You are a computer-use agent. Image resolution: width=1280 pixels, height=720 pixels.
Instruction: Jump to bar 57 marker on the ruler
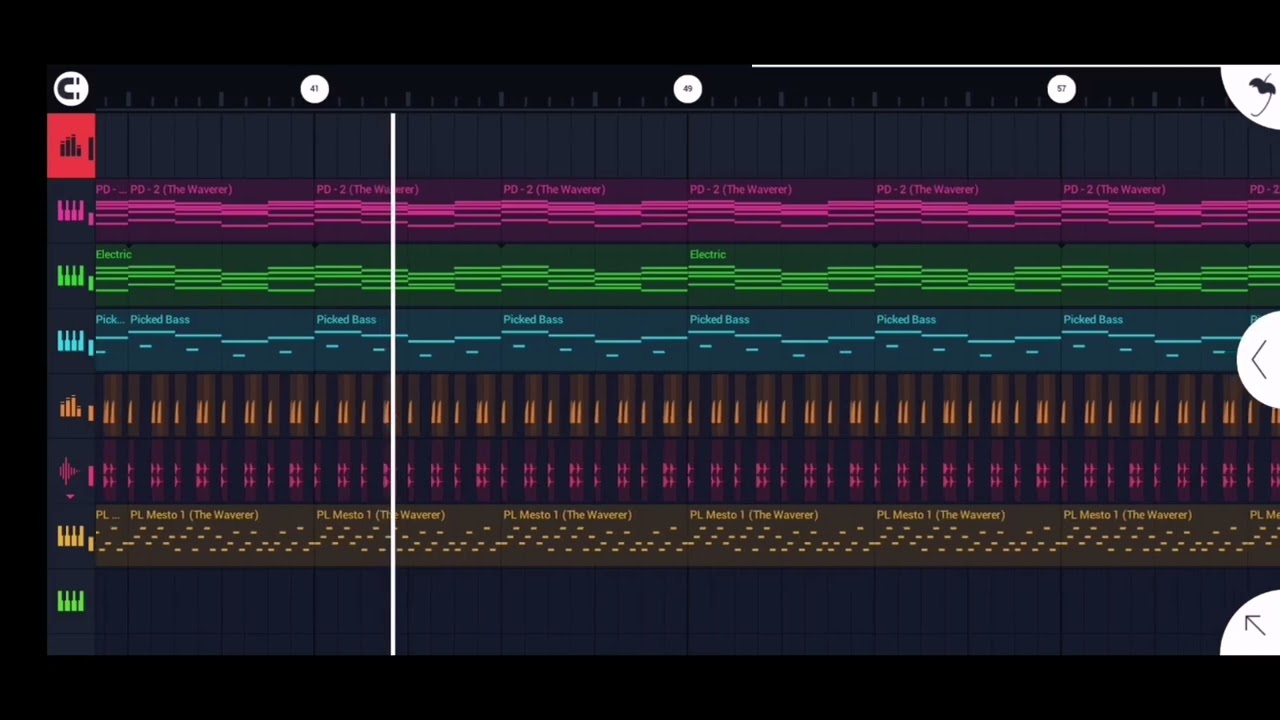pos(1061,89)
